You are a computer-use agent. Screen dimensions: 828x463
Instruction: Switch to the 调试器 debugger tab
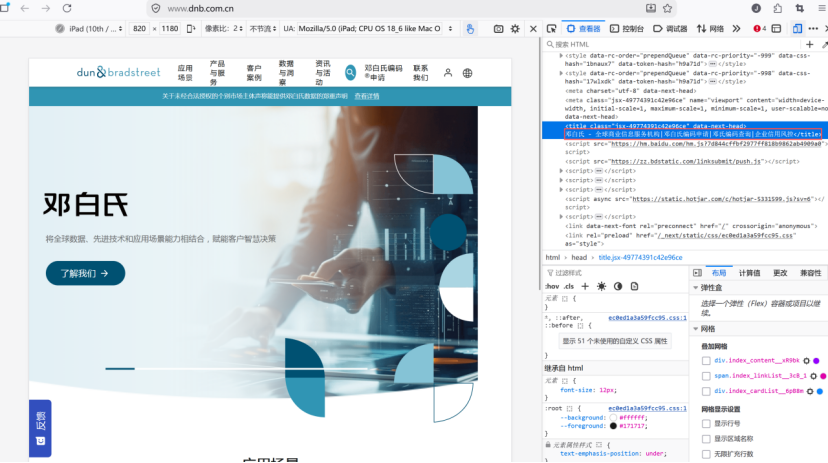670,29
